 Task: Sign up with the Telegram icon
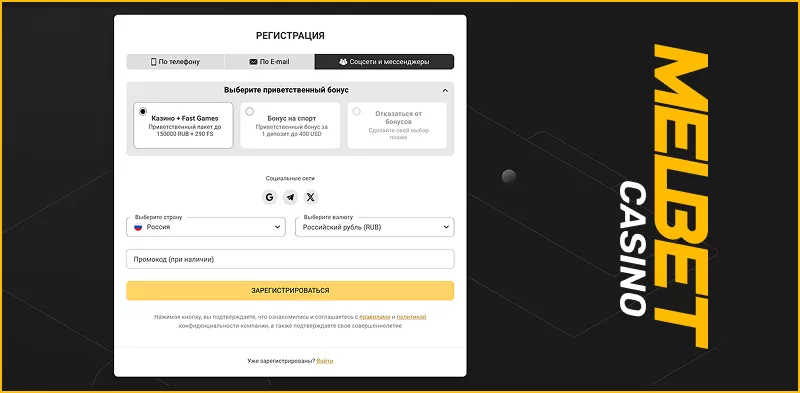(290, 198)
